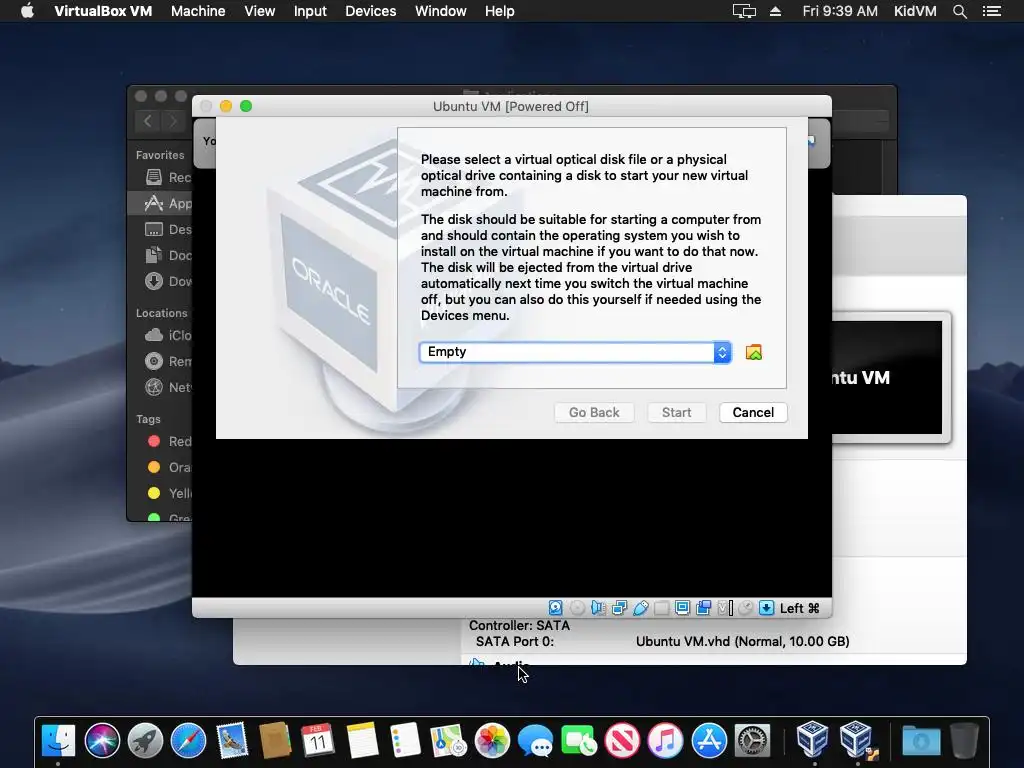Open Messages from the Dock
The image size is (1024, 768).
(535, 742)
